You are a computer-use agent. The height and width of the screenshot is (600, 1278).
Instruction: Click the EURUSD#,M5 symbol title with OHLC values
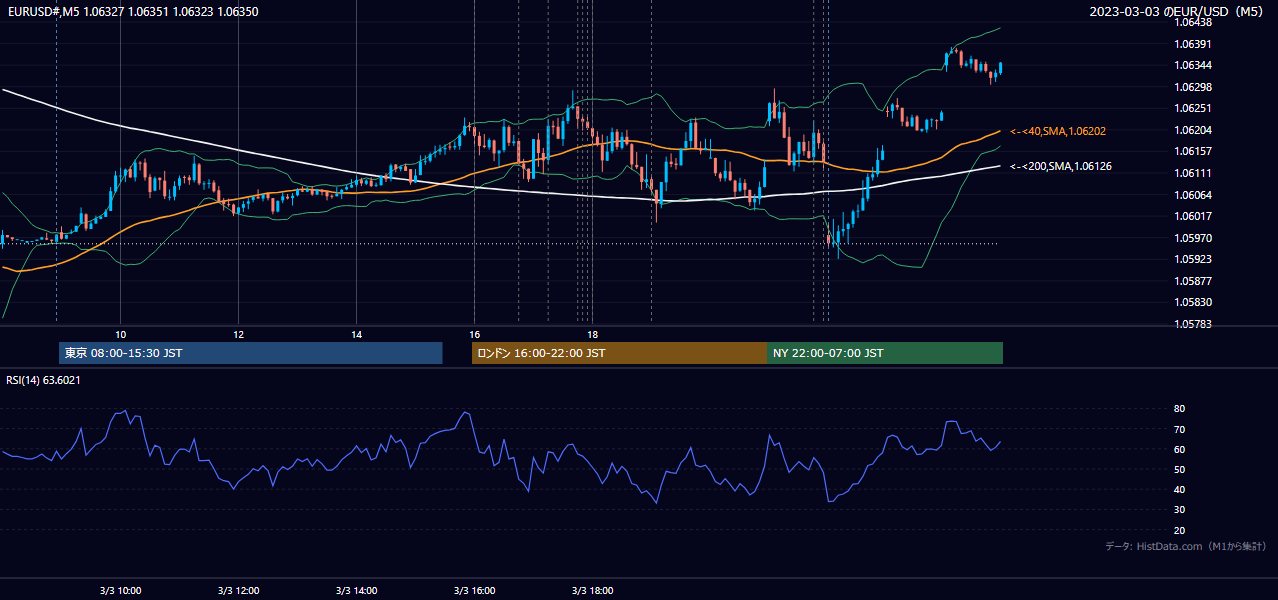click(132, 11)
